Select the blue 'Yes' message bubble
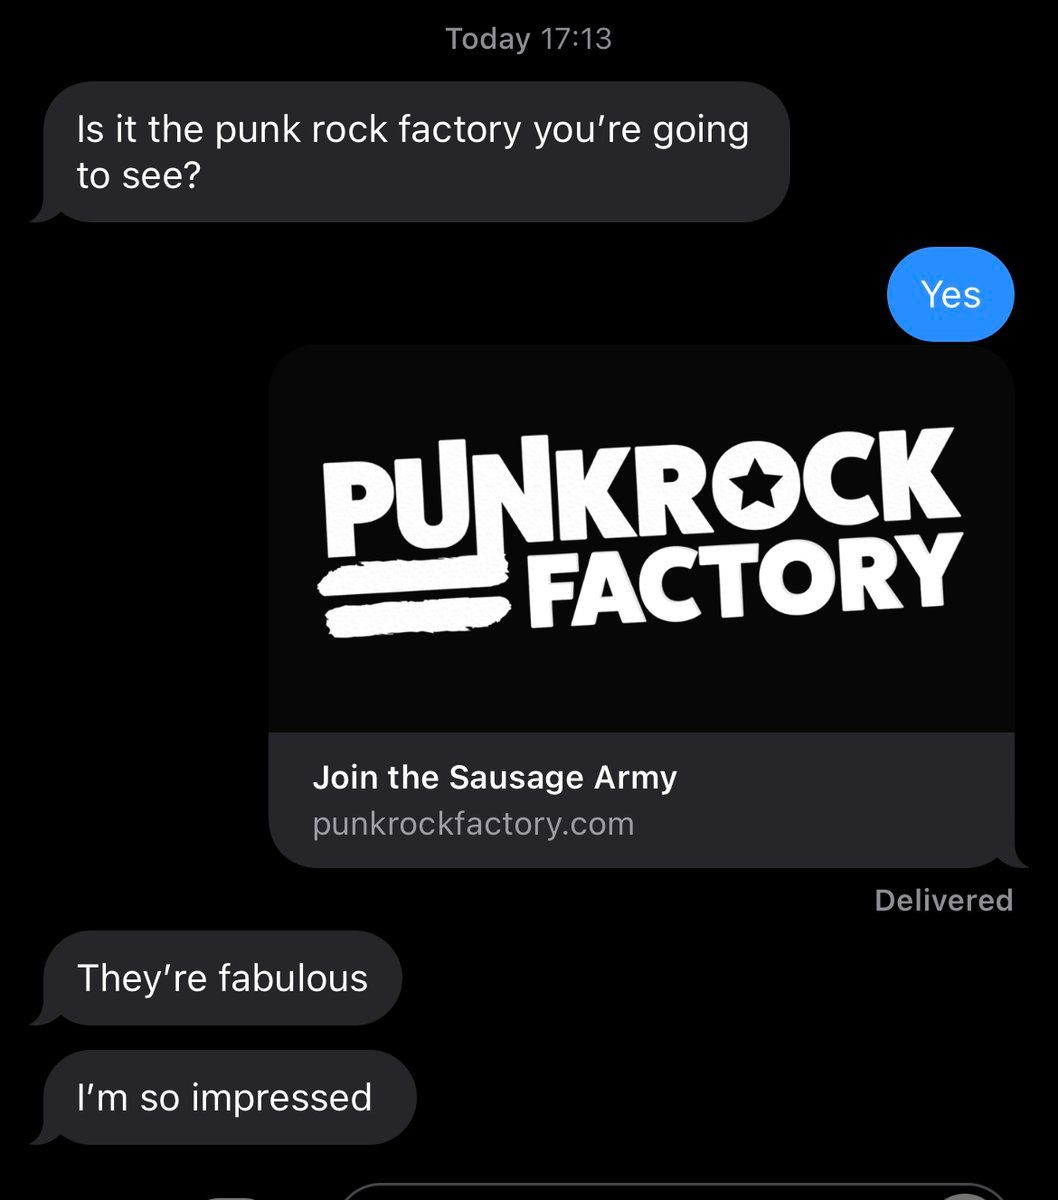Viewport: 1058px width, 1200px height. click(950, 295)
